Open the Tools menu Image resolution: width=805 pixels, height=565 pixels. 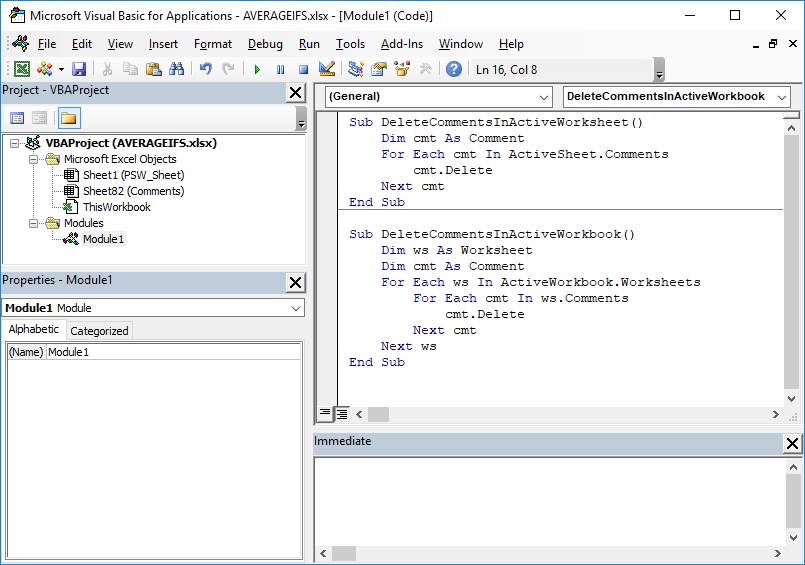[x=350, y=44]
